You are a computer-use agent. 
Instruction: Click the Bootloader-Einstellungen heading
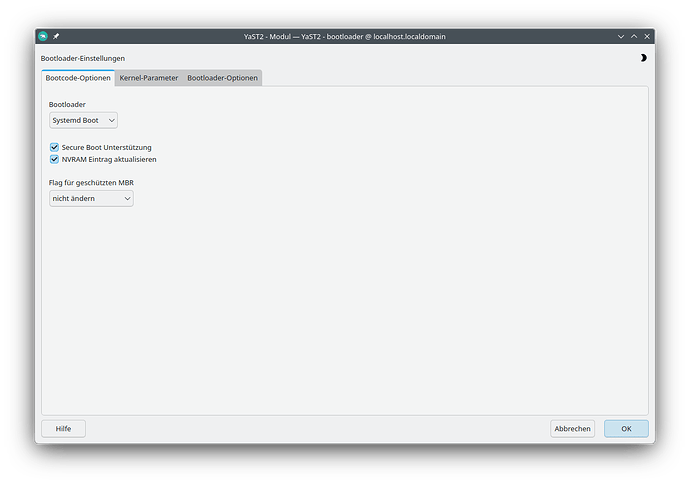pos(83,58)
